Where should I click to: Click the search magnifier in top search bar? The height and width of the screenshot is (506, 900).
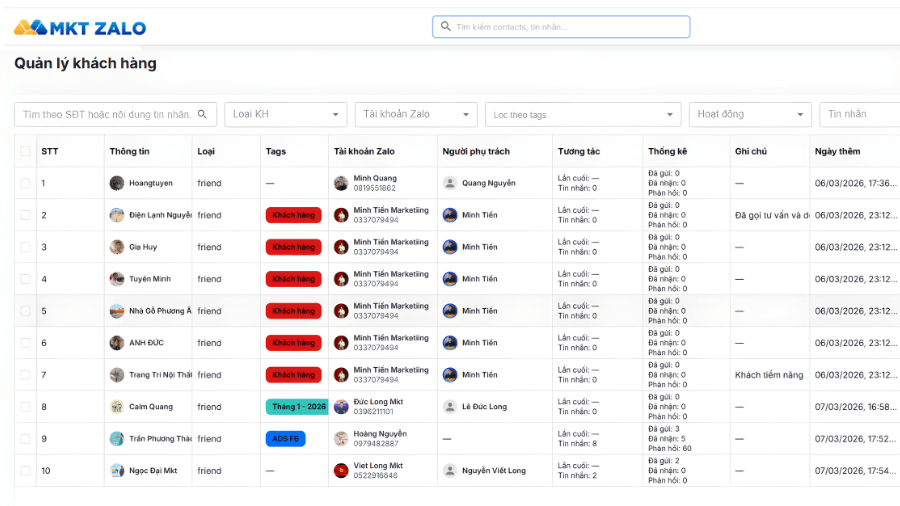point(445,26)
